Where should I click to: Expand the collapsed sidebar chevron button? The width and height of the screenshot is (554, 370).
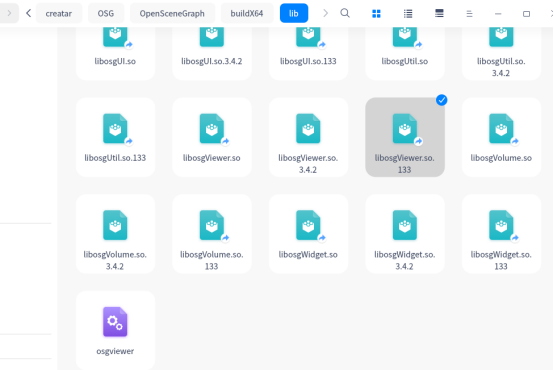coord(9,13)
